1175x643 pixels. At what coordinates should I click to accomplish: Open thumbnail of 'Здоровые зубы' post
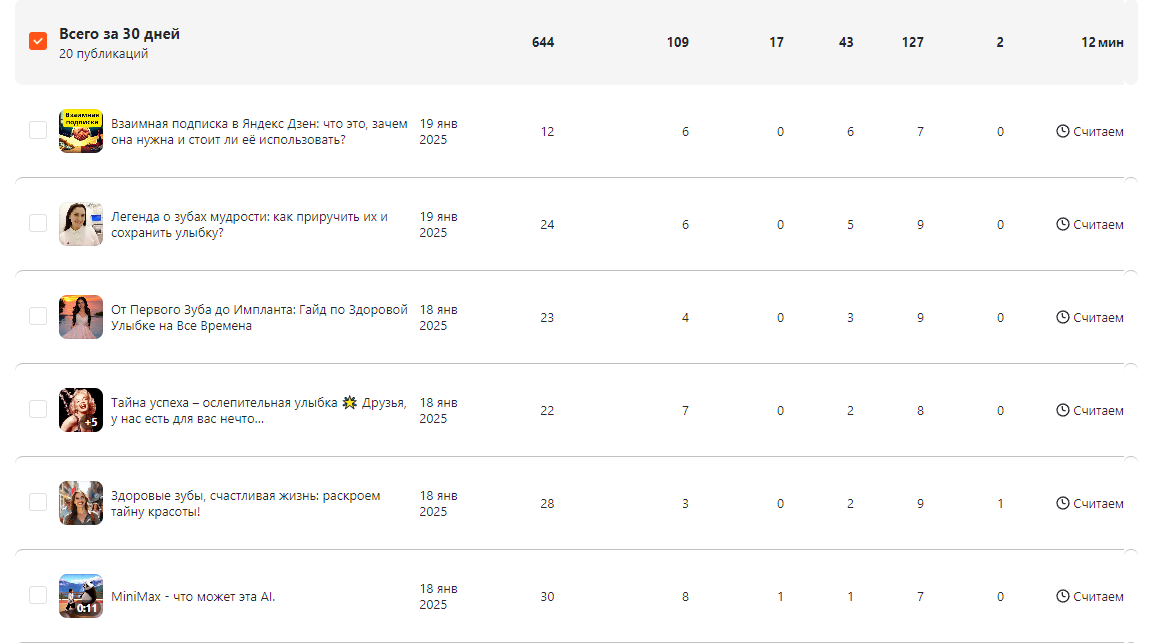(81, 503)
